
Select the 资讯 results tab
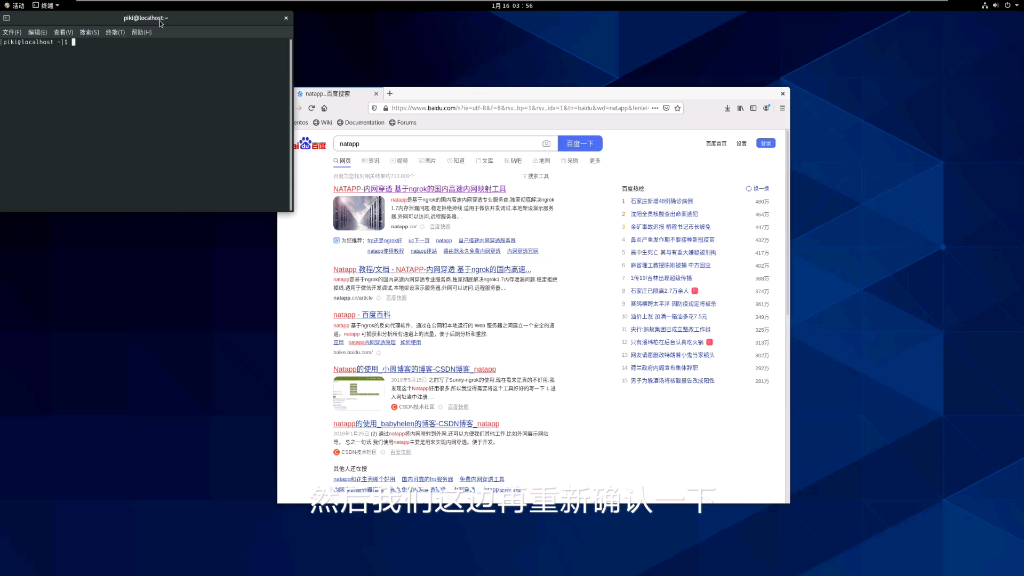(x=370, y=161)
